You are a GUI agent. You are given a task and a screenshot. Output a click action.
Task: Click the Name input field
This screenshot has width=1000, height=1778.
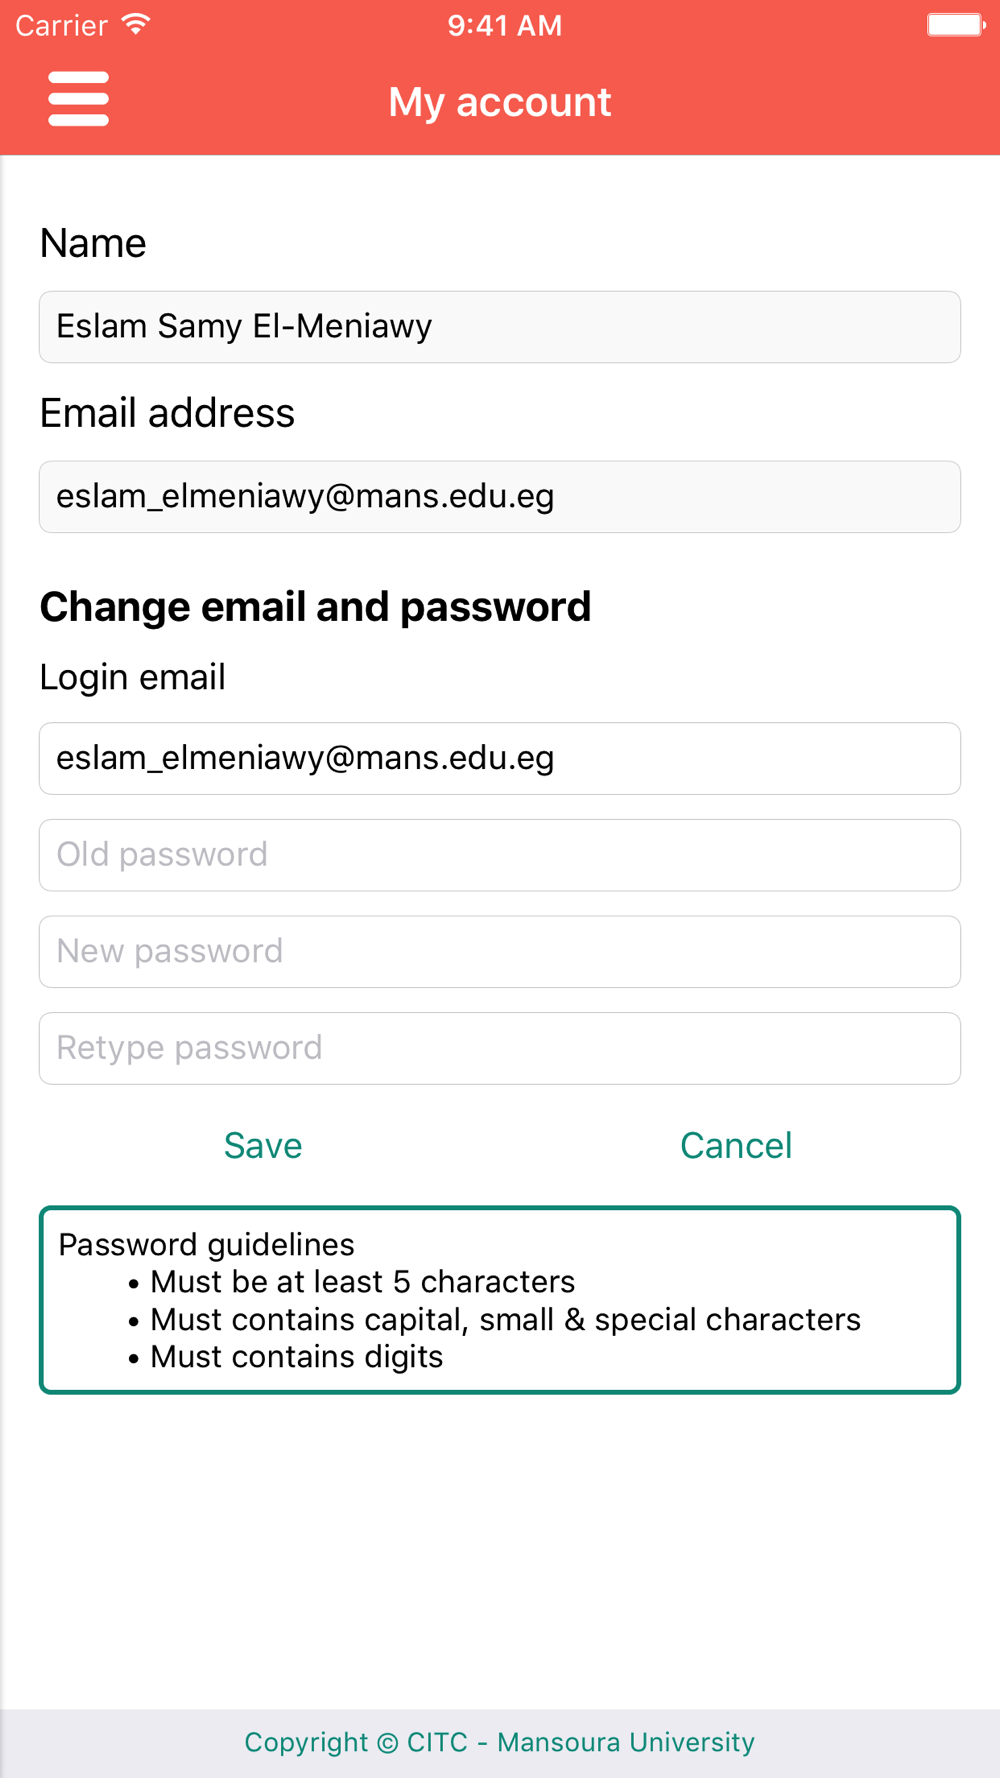[500, 327]
